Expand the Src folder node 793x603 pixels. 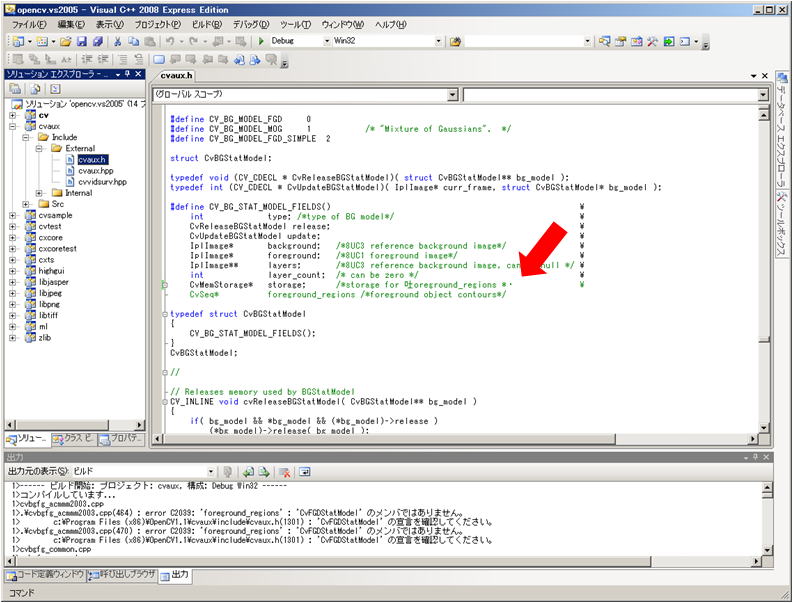[26, 204]
